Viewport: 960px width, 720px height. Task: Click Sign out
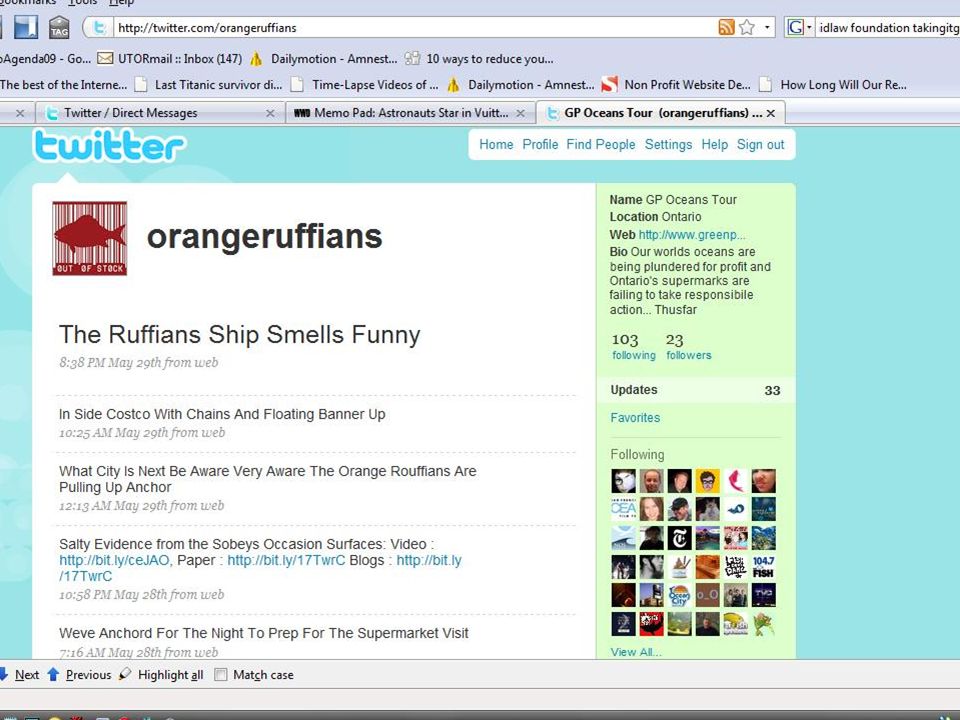(x=760, y=144)
